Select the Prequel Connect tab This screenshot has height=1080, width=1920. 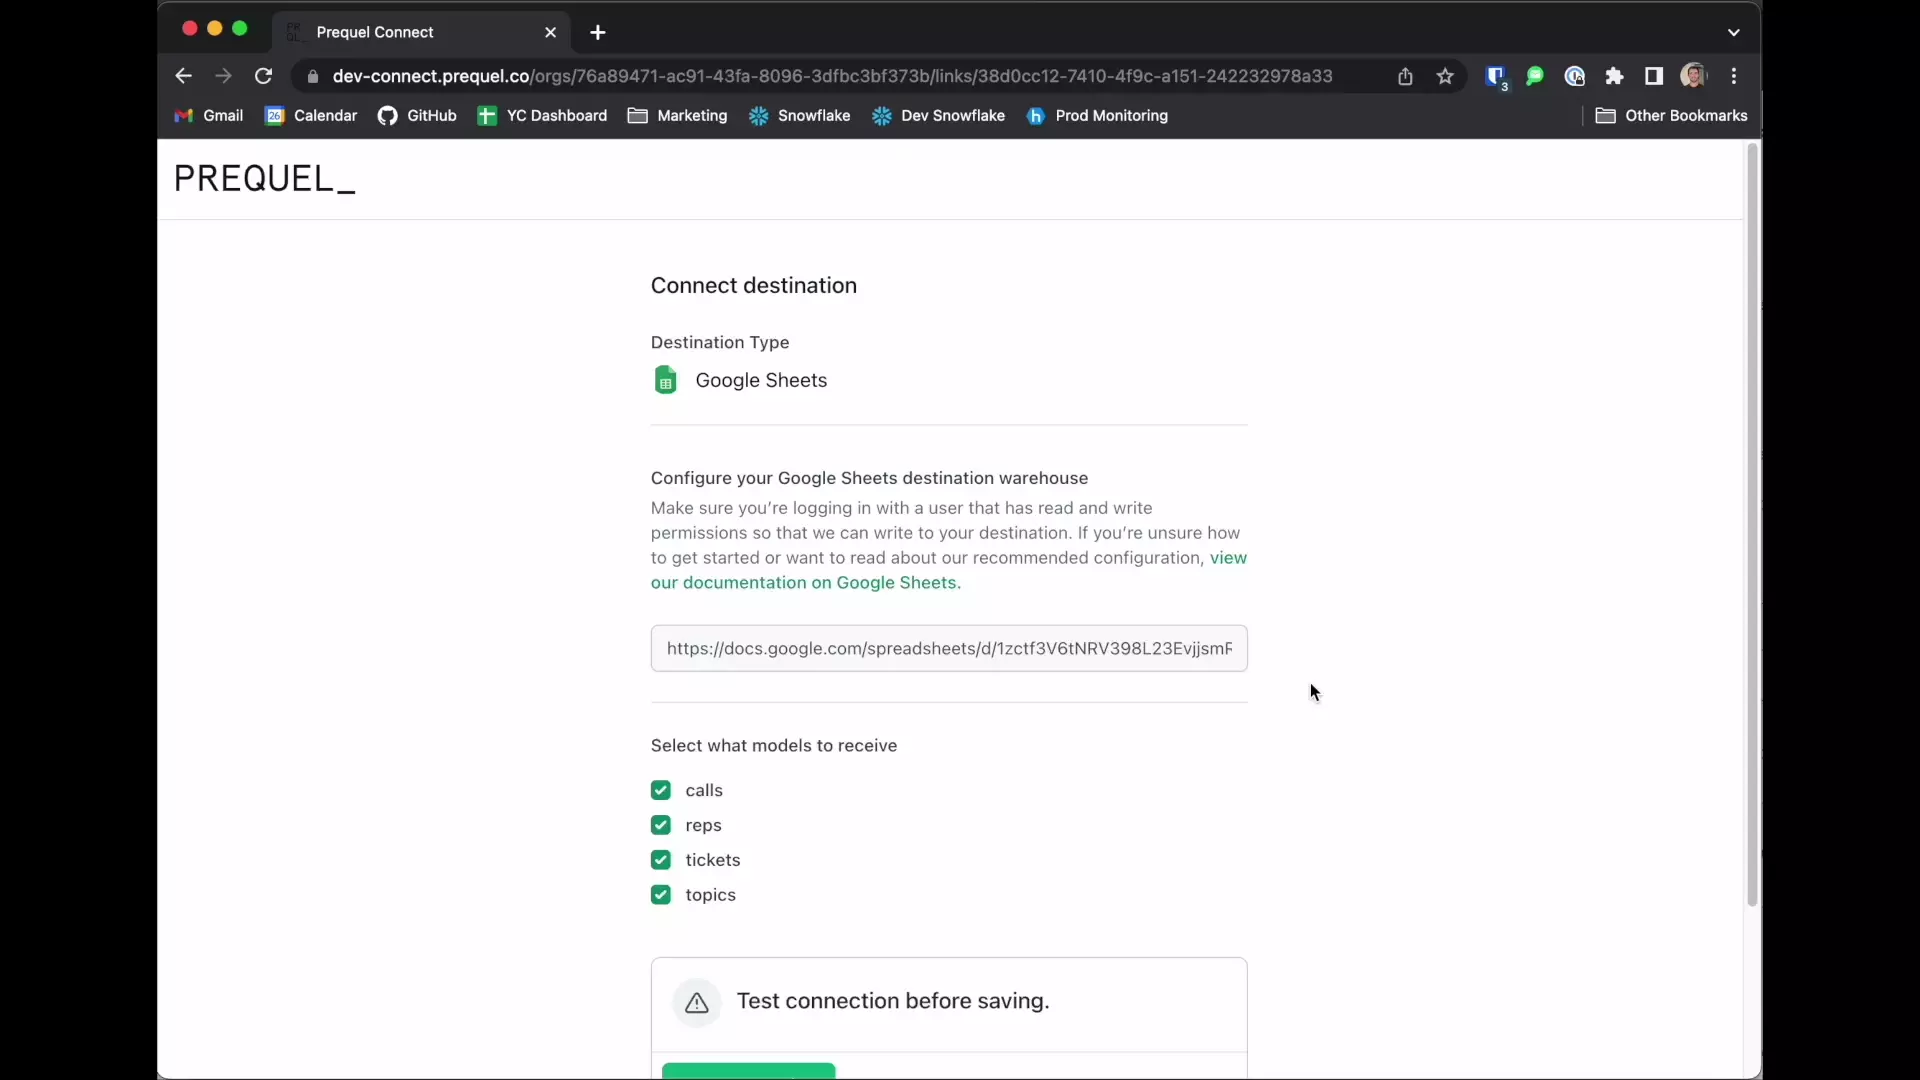[x=422, y=32]
